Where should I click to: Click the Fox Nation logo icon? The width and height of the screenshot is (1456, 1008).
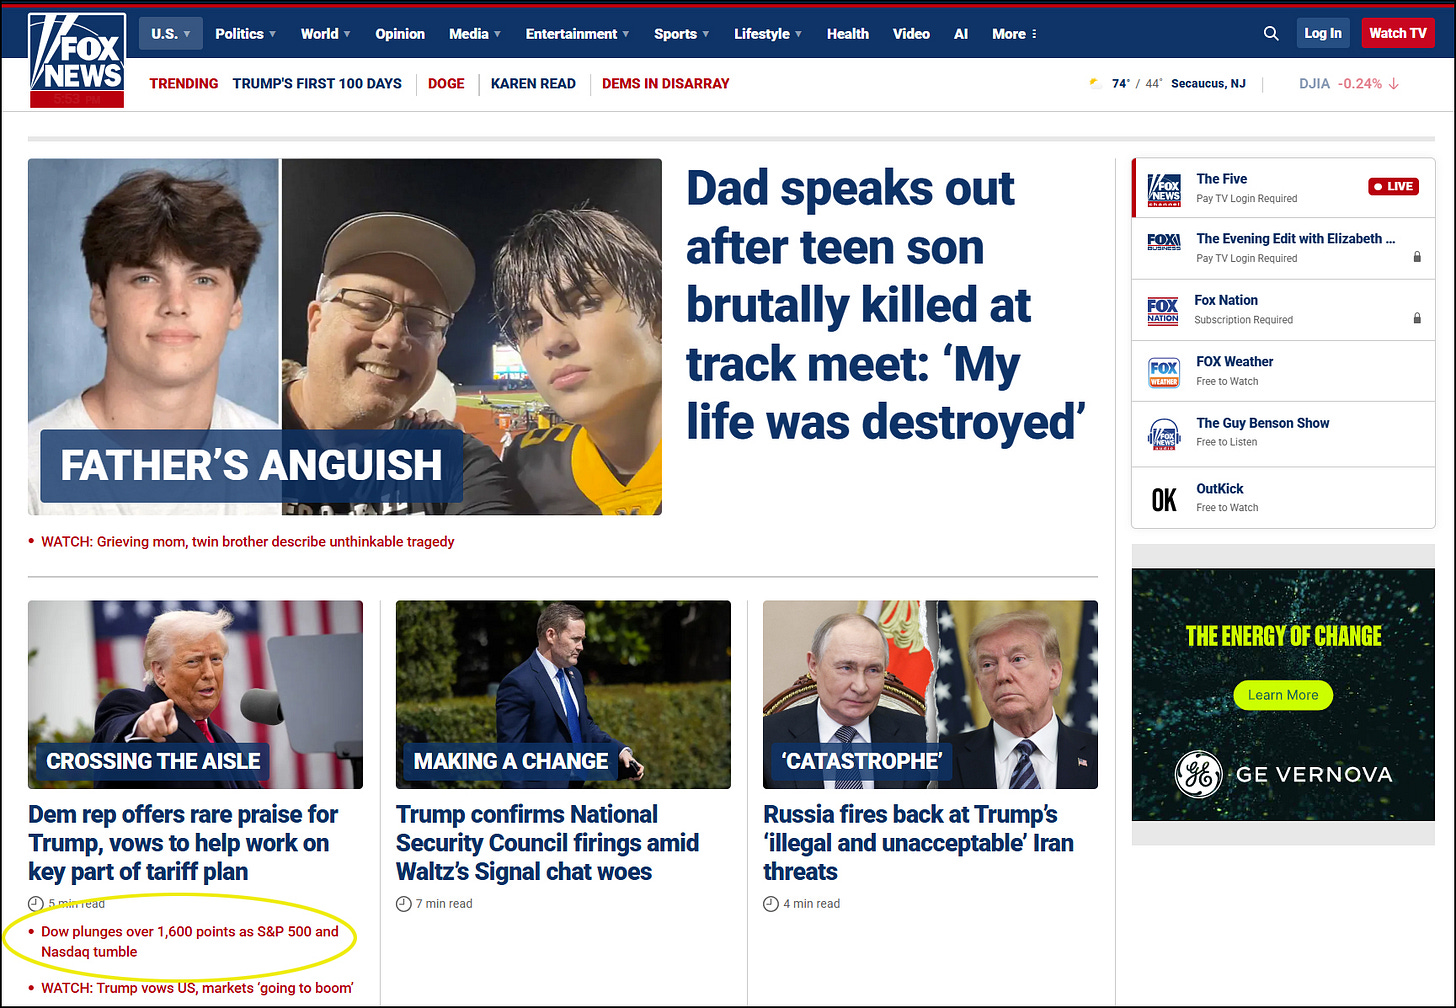(x=1163, y=311)
